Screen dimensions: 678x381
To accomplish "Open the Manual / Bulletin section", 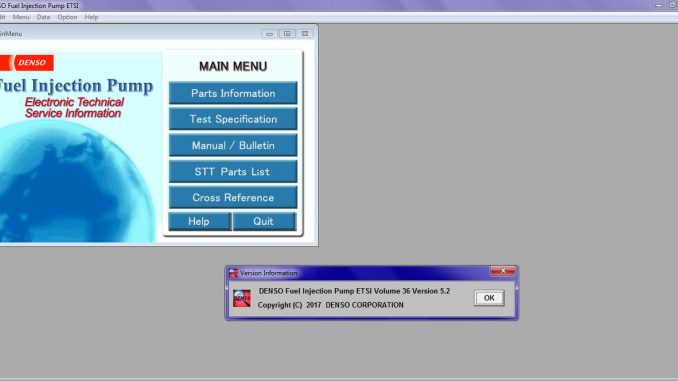I will click(x=233, y=145).
